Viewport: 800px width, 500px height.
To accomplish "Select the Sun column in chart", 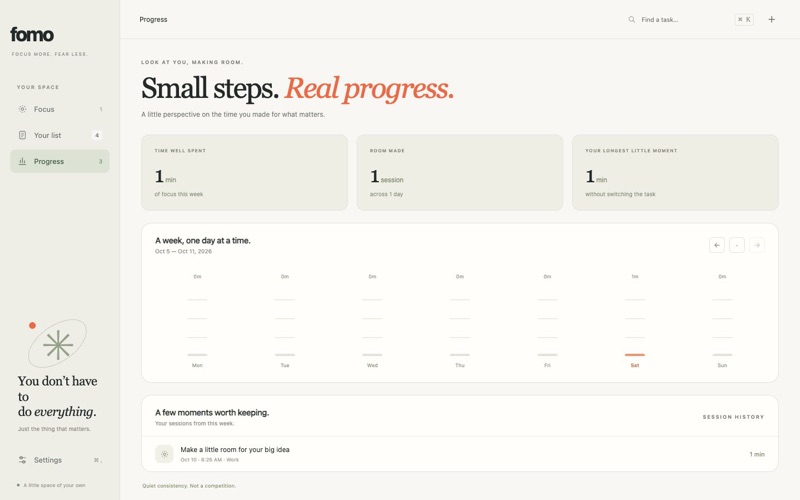I will point(722,320).
